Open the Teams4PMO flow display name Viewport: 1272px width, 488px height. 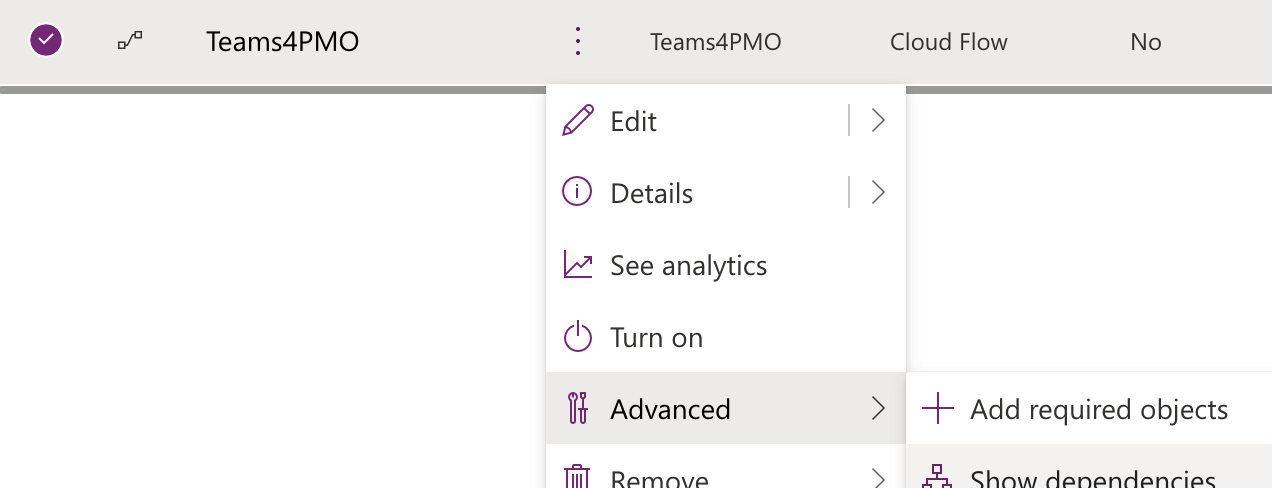click(x=282, y=41)
